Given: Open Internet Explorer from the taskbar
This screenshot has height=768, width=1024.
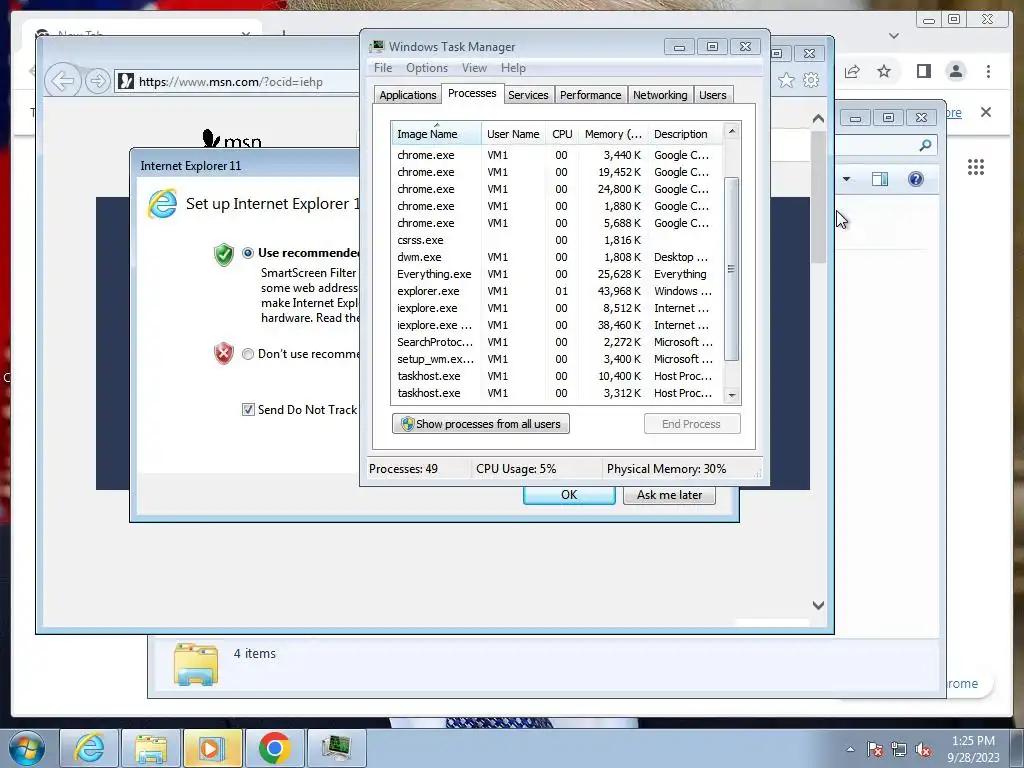Looking at the screenshot, I should point(89,748).
